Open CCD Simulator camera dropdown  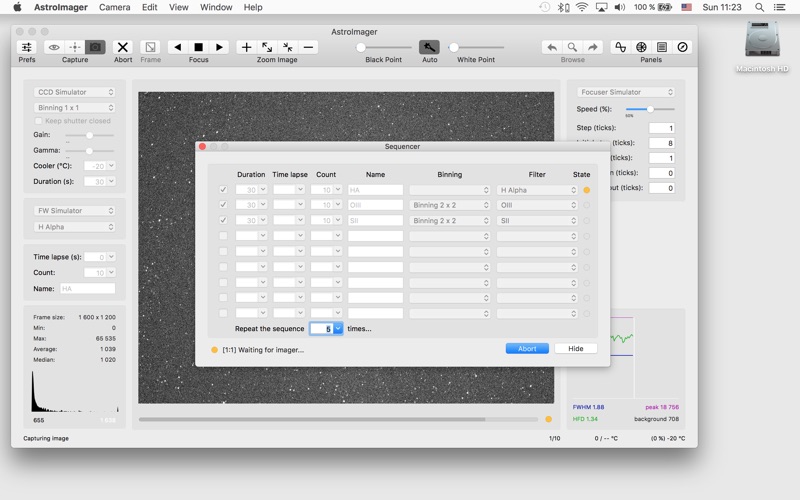click(x=74, y=92)
